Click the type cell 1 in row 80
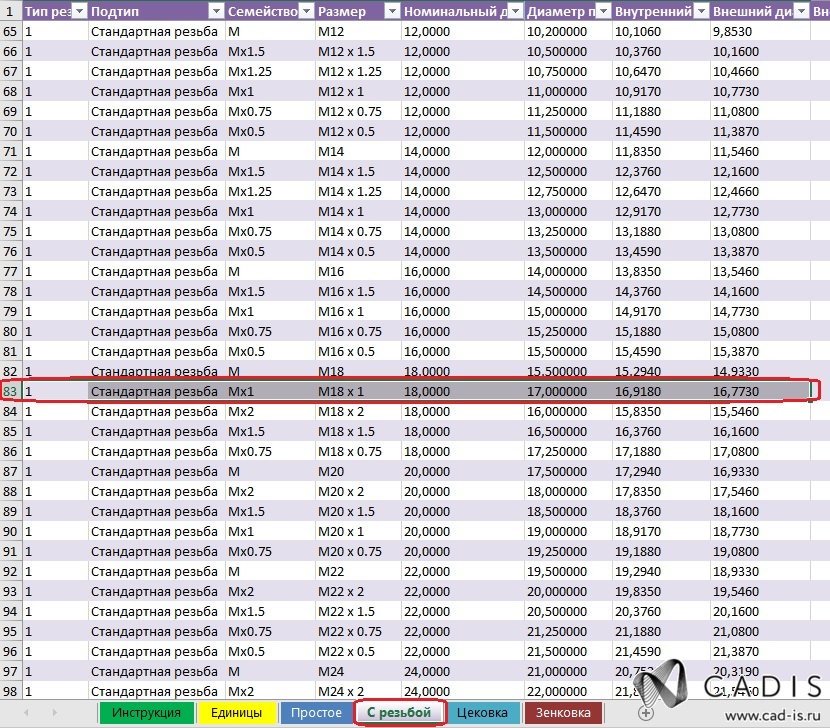 tap(55, 331)
